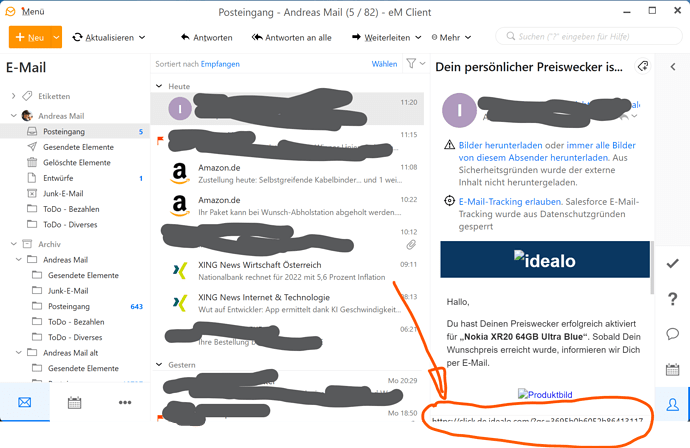Collapse the Andreas Mail account node
Screen dimensions: 690x448
coord(13,116)
